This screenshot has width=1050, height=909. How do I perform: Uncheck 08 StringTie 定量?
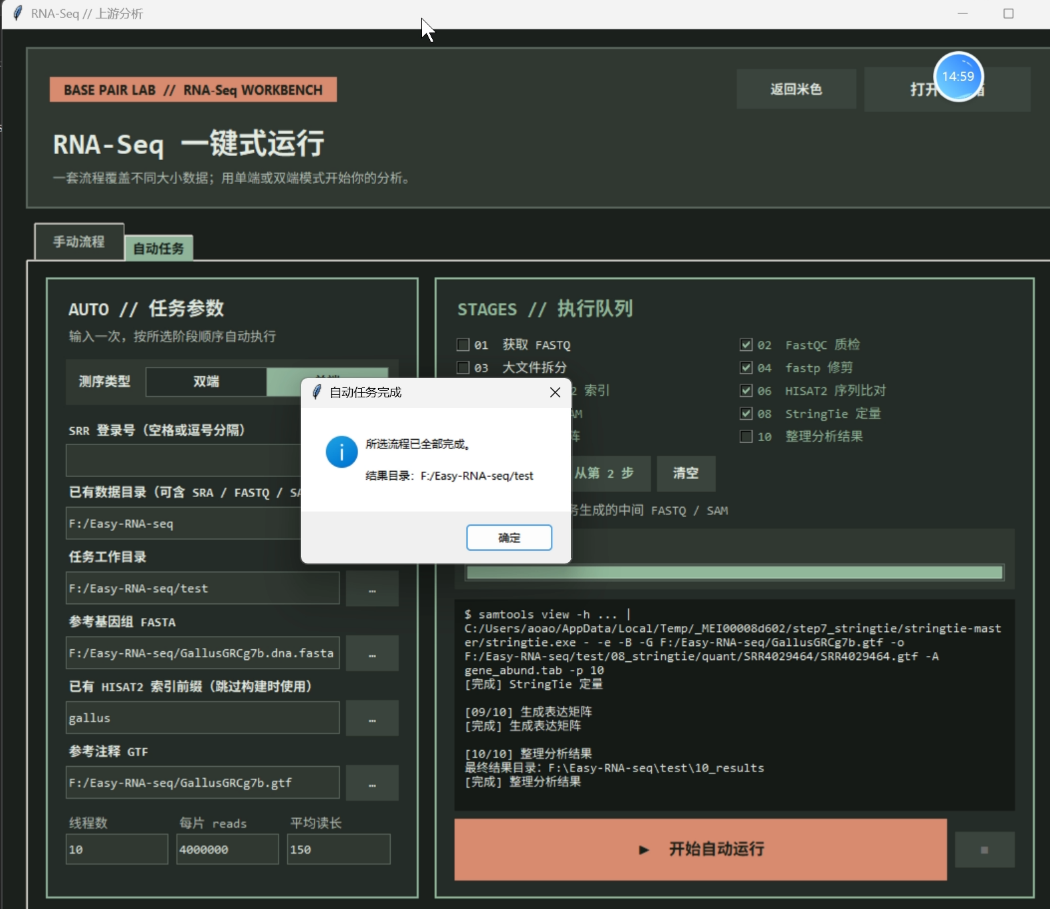[x=746, y=413]
